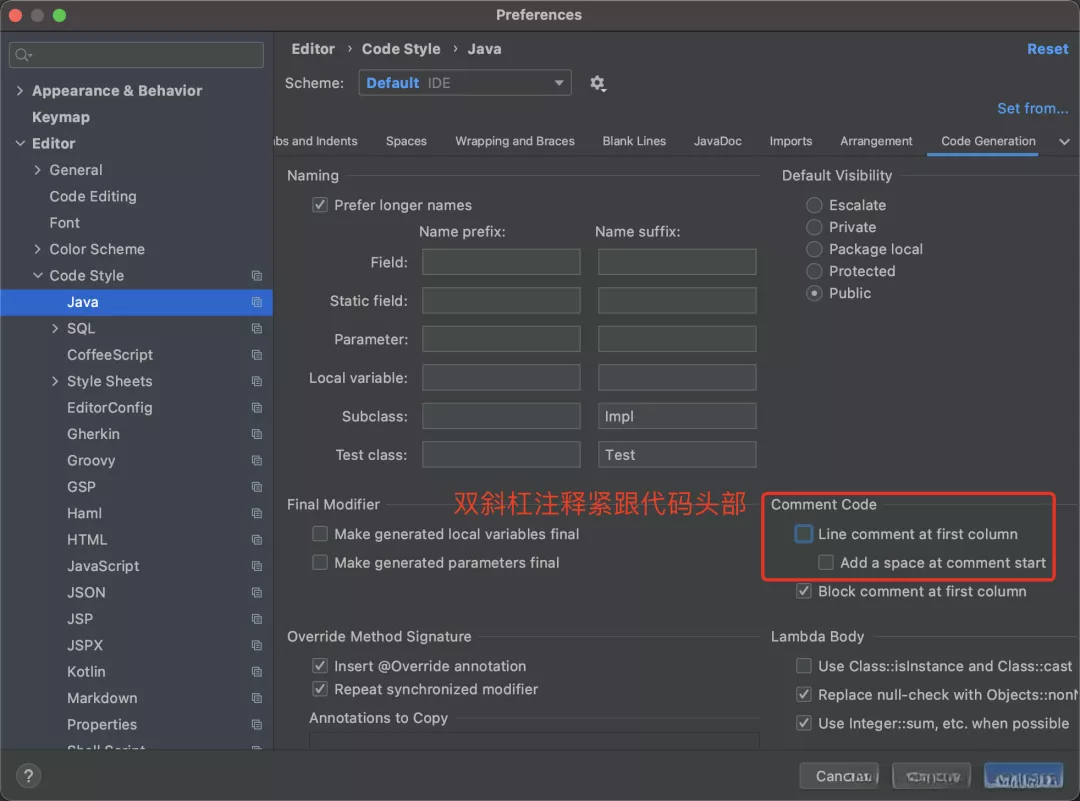The height and width of the screenshot is (801, 1080).
Task: Enable Make generated local variables final
Action: tap(320, 534)
